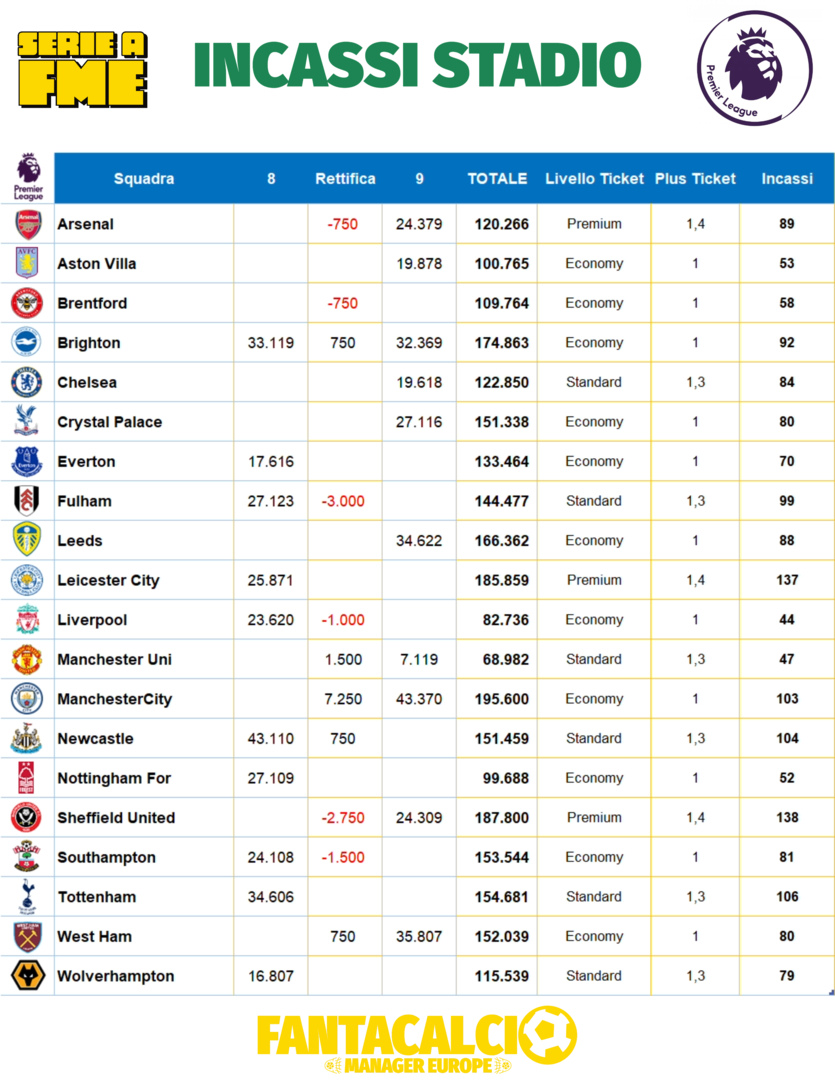Viewport: 835px width, 1080px height.
Task: Click the West Ham crest icon
Action: (27, 936)
